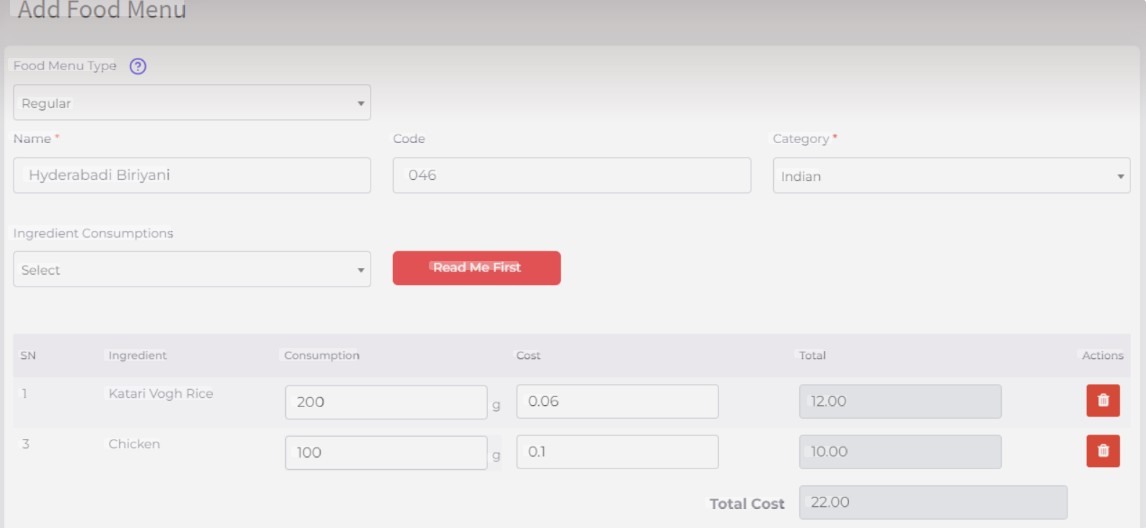Image resolution: width=1146 pixels, height=528 pixels.
Task: Delete the Katari Vogh Rice ingredient row
Action: click(1103, 400)
